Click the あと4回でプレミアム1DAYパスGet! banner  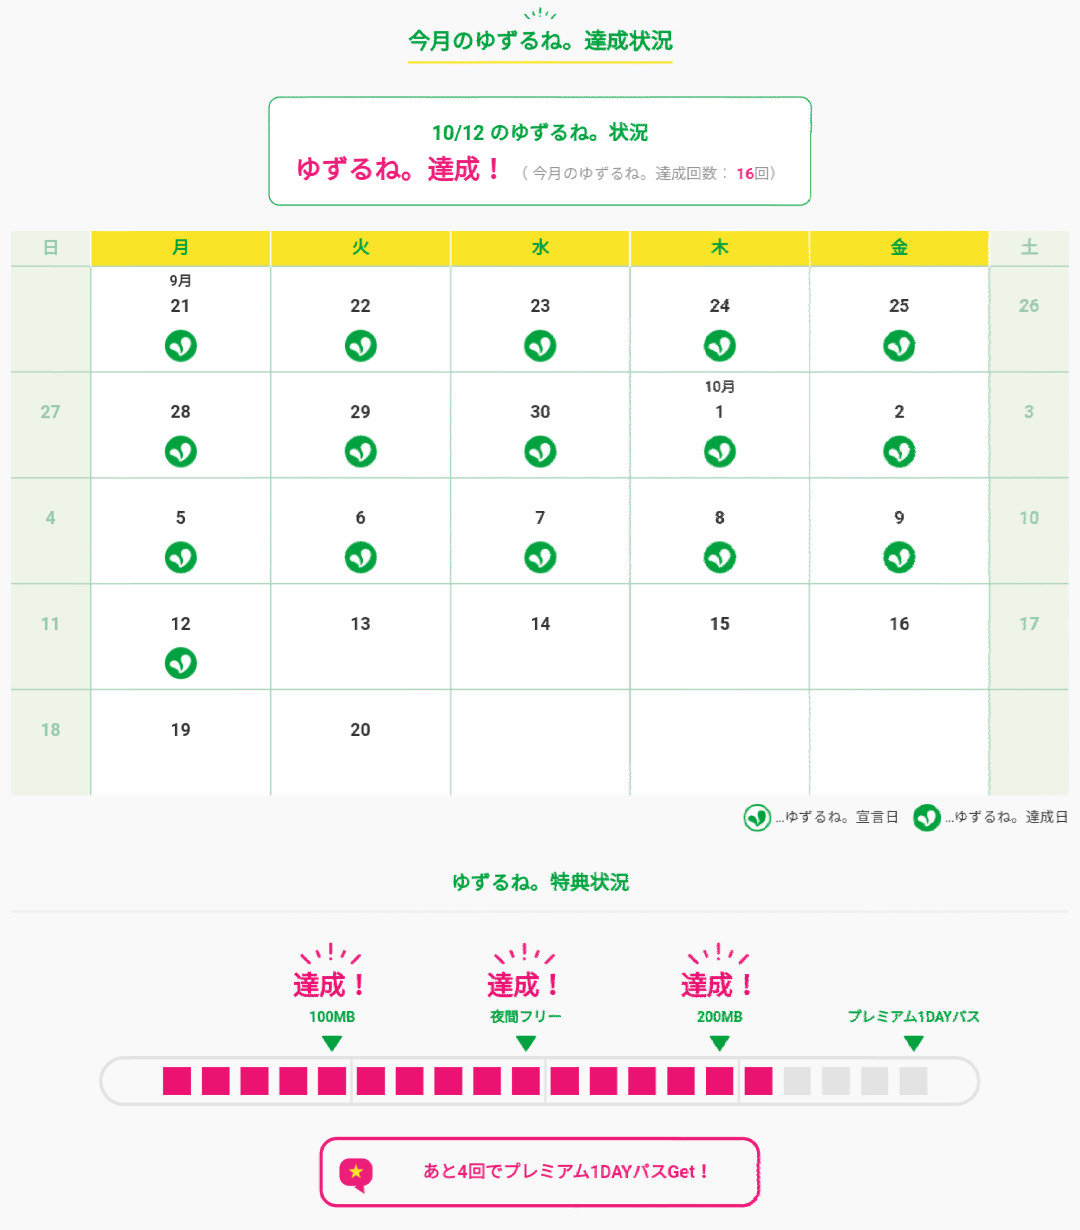pyautogui.click(x=540, y=1172)
